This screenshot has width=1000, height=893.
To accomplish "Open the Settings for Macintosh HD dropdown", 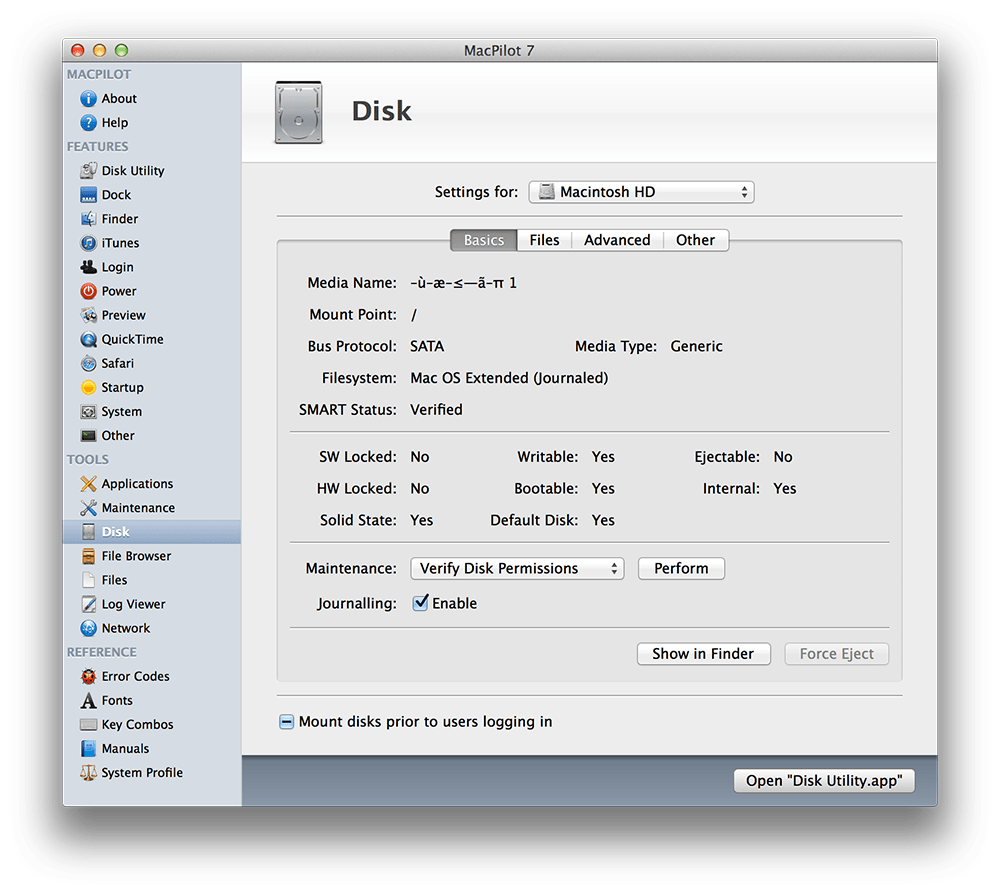I will tap(641, 192).
